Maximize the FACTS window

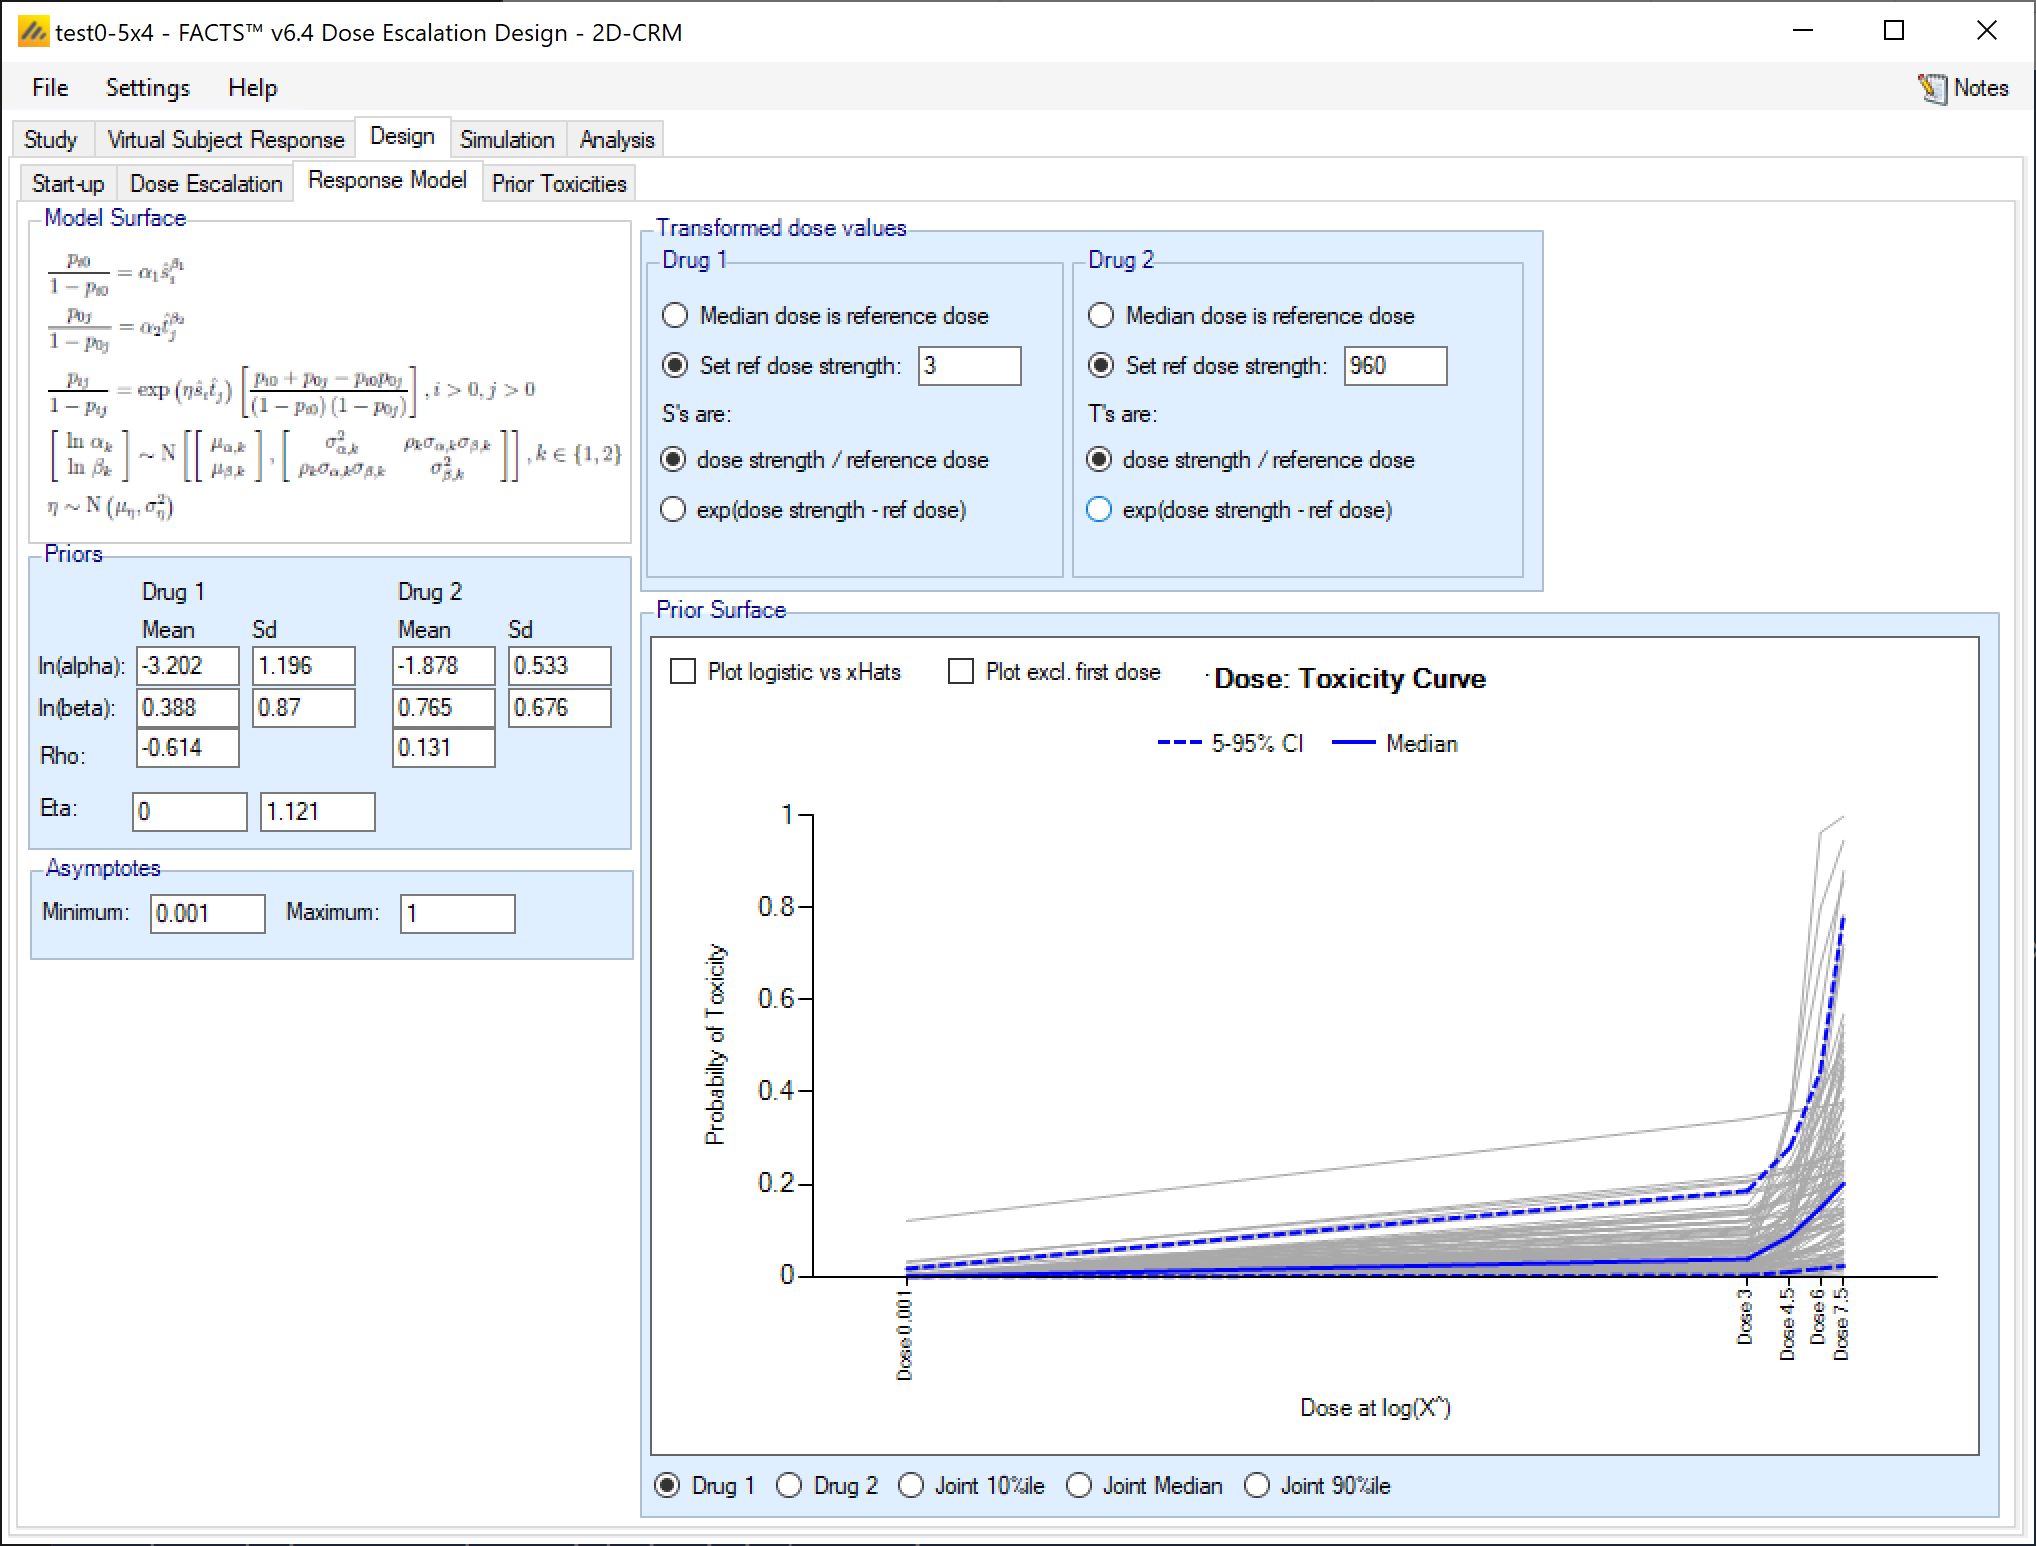point(1893,31)
